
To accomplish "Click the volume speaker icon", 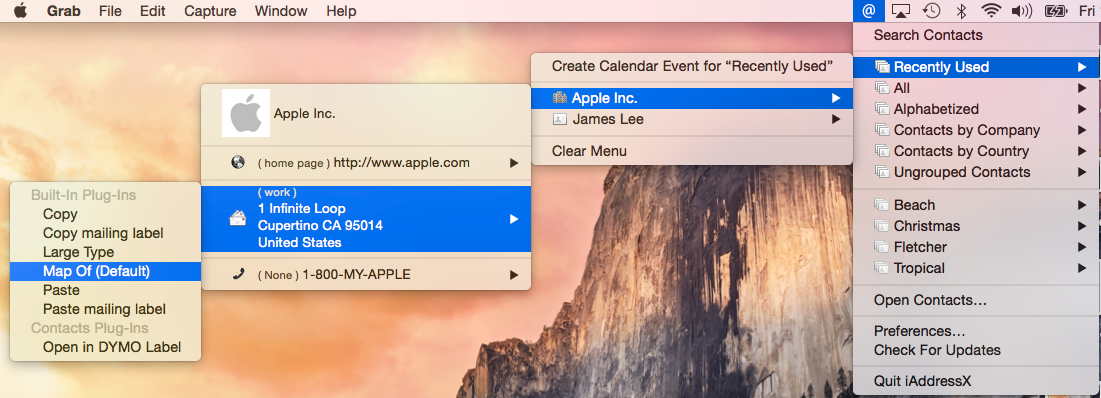I will tap(1022, 11).
